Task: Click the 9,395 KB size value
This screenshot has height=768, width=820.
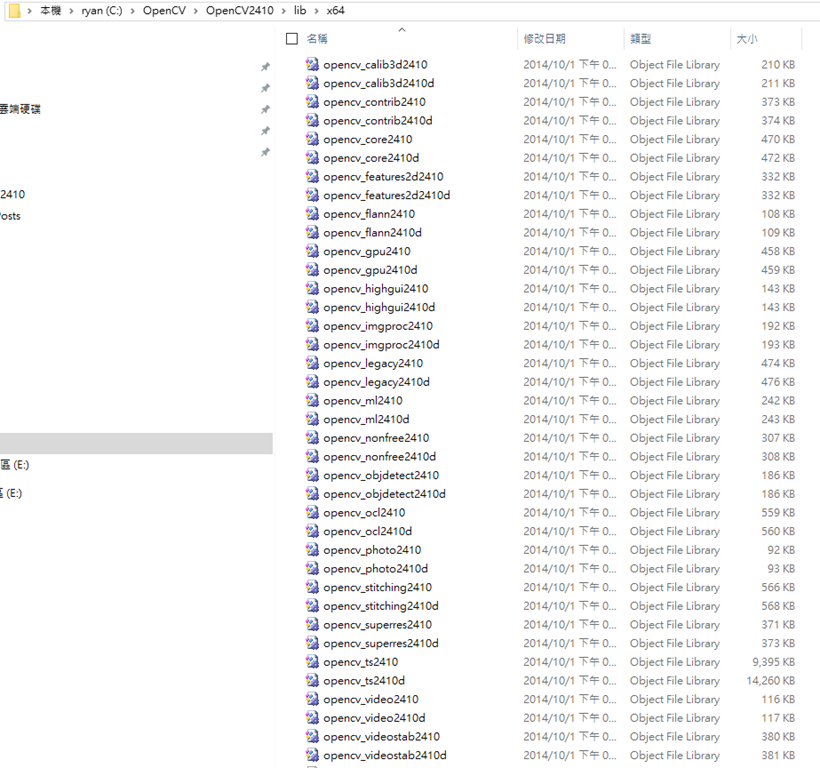Action: click(x=773, y=662)
